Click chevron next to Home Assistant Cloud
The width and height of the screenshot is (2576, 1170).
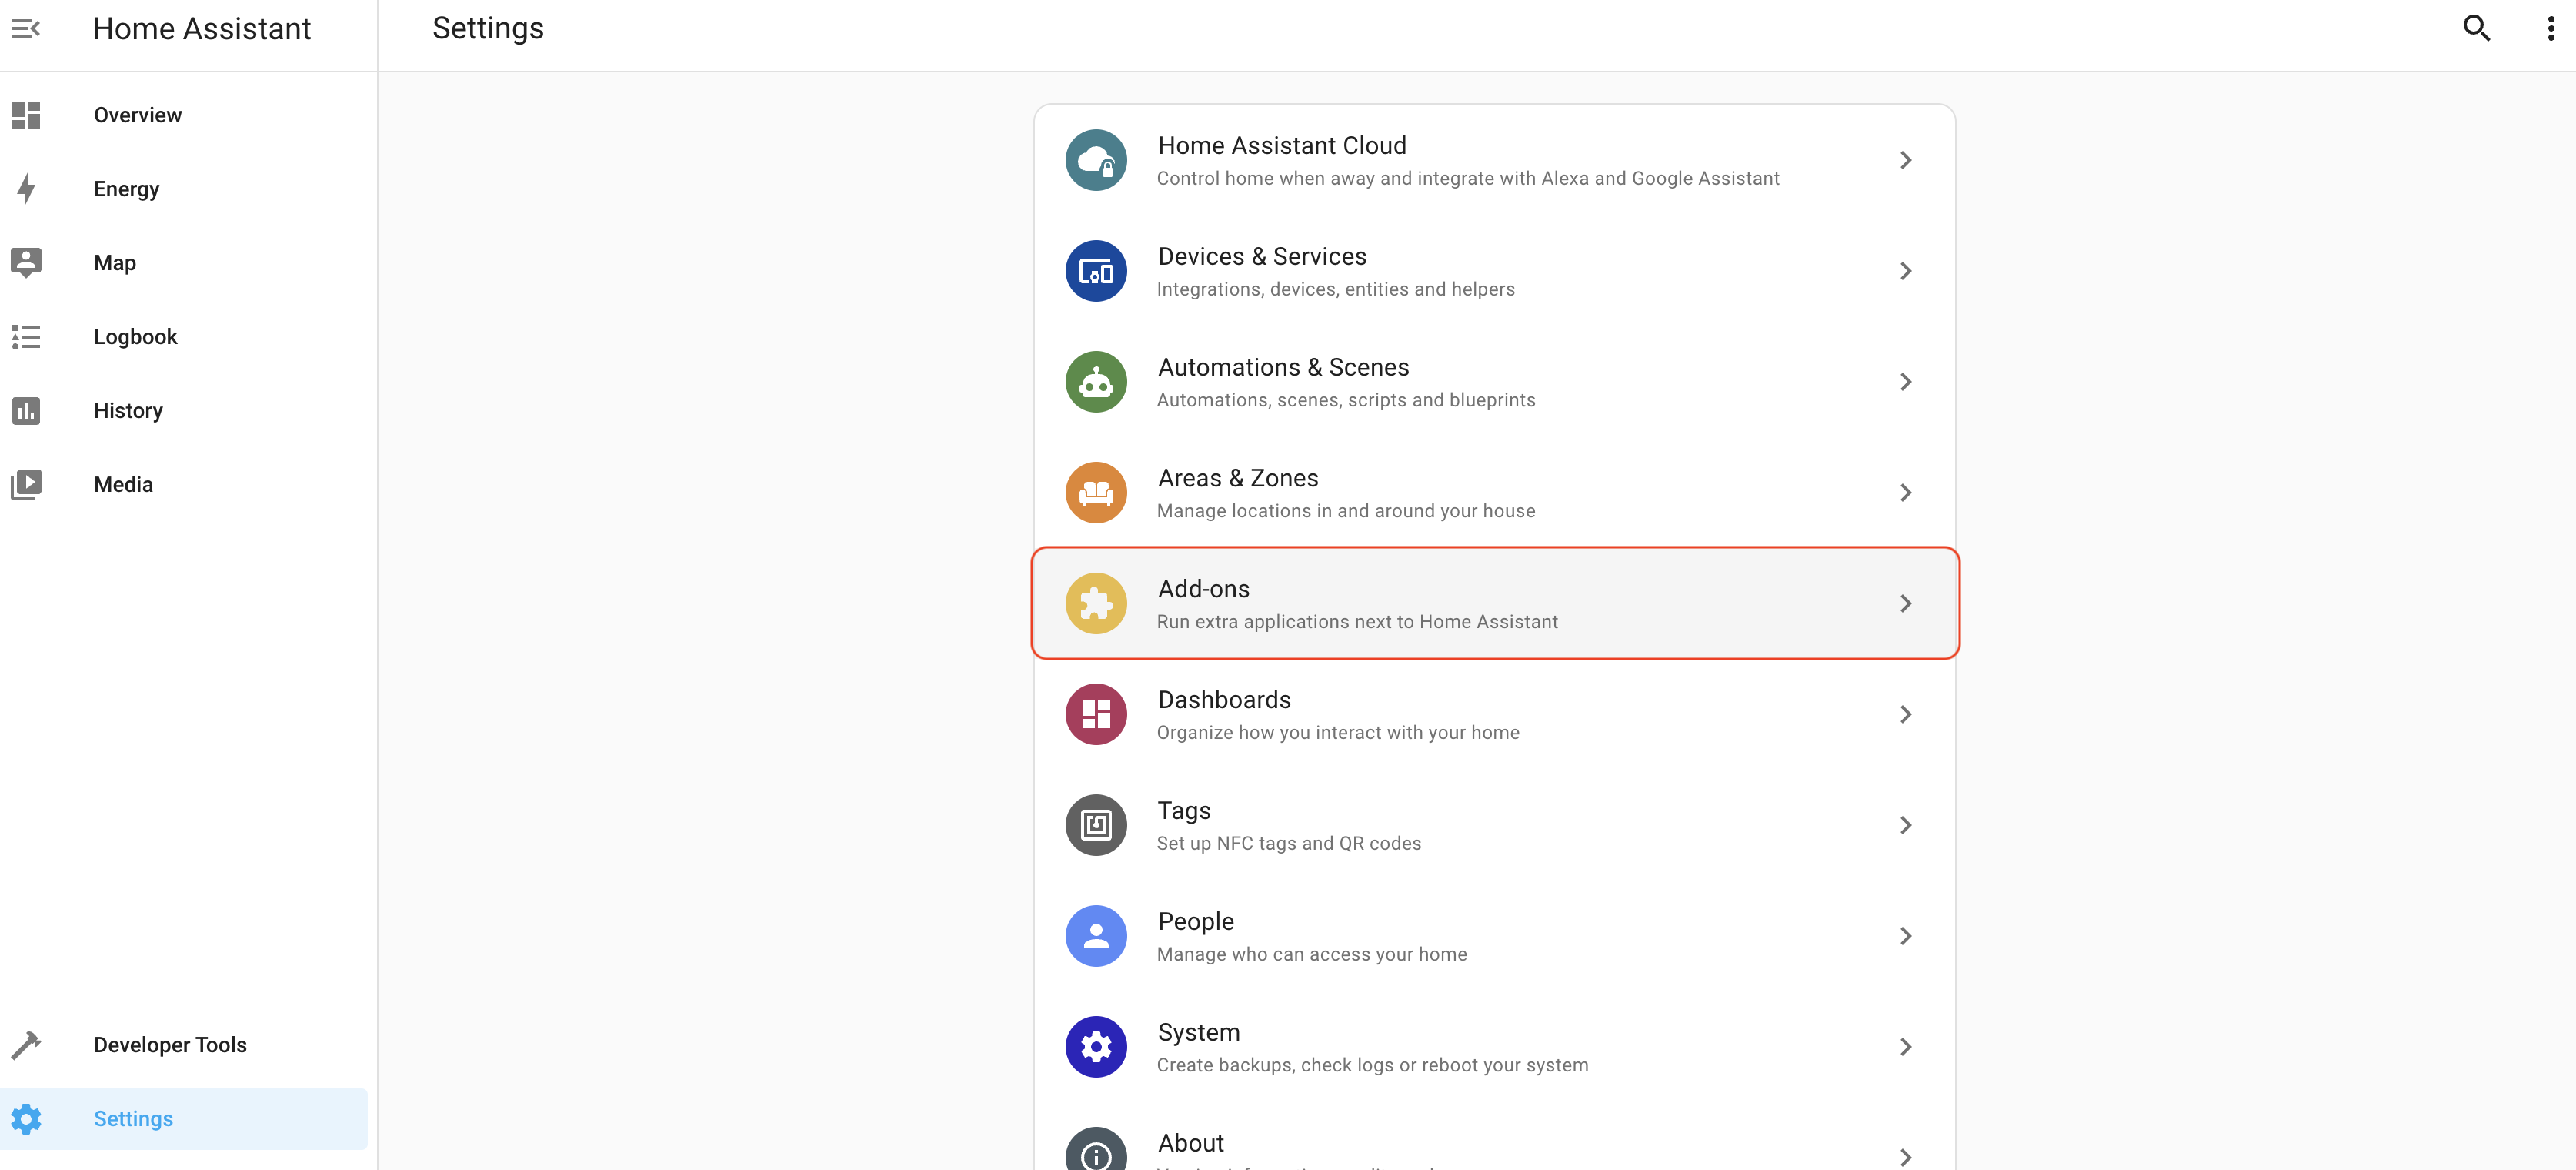(x=1905, y=160)
